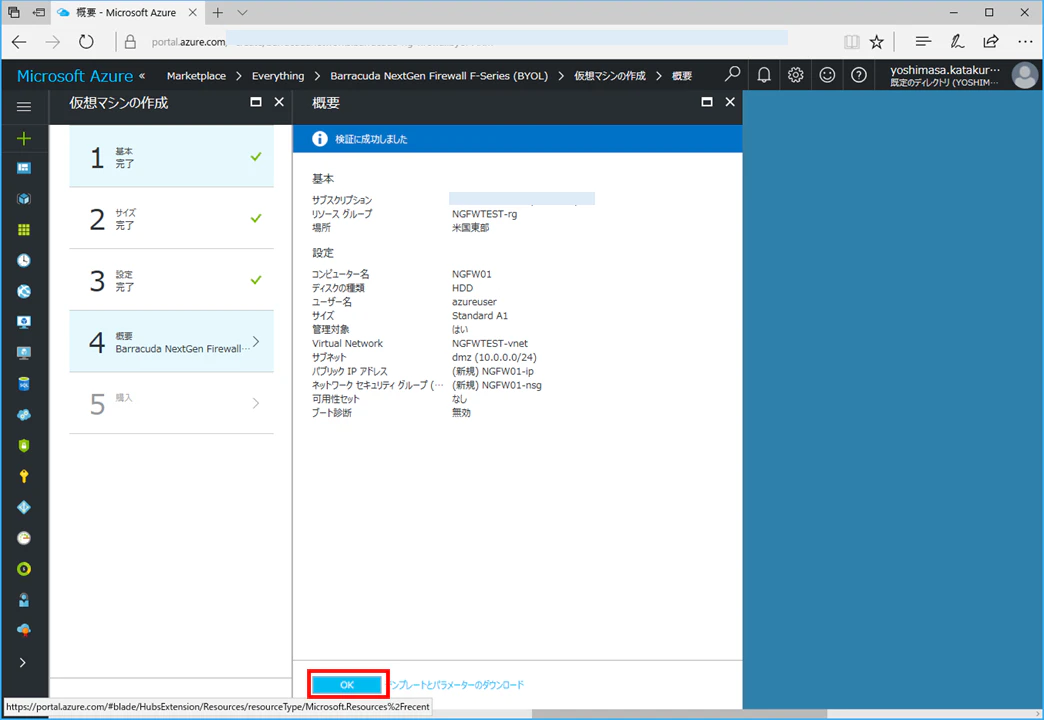Open the dashboard icon in sidebar
Viewport: 1044px width, 720px height.
[x=24, y=168]
